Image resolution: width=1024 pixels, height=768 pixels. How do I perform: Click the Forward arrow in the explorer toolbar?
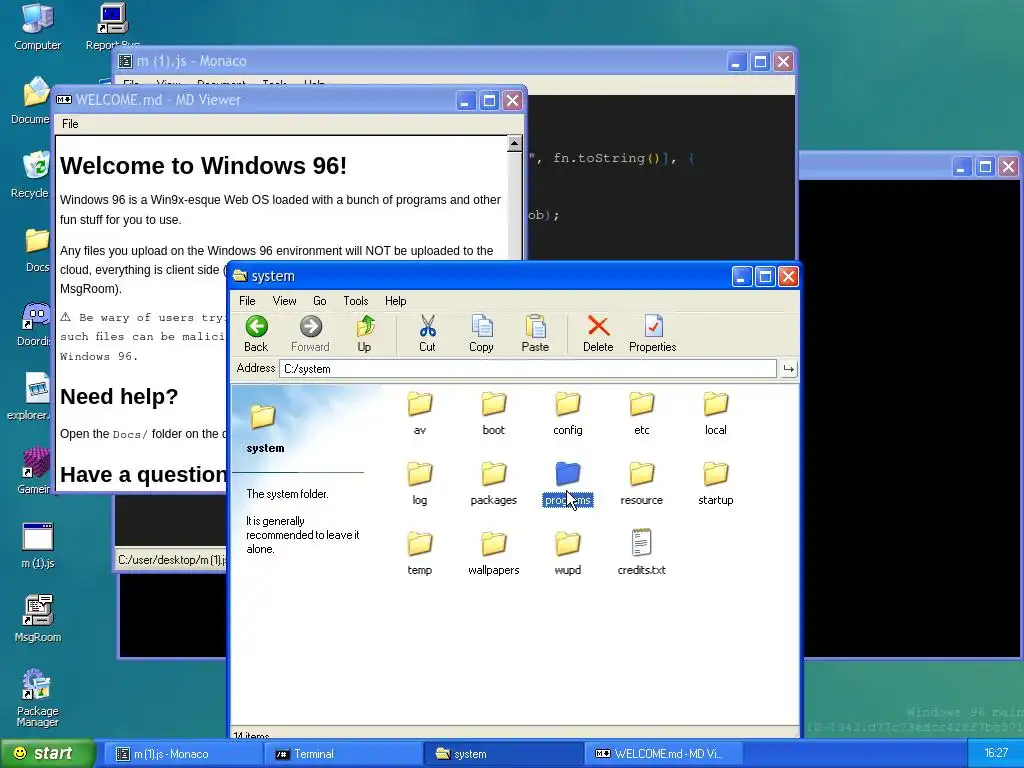310,334
